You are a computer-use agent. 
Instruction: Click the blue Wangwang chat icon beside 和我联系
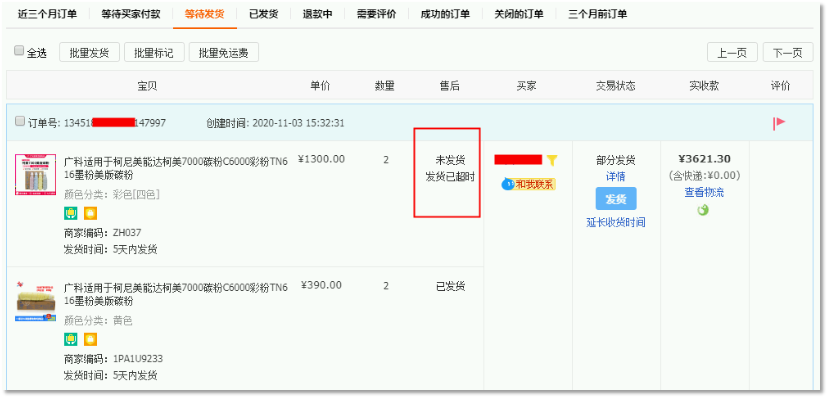[x=507, y=185]
